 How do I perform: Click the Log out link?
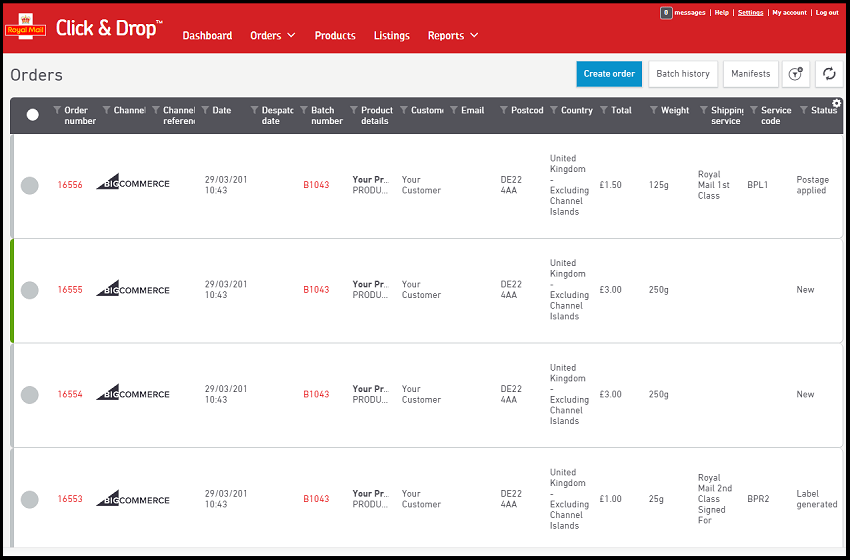pos(827,12)
